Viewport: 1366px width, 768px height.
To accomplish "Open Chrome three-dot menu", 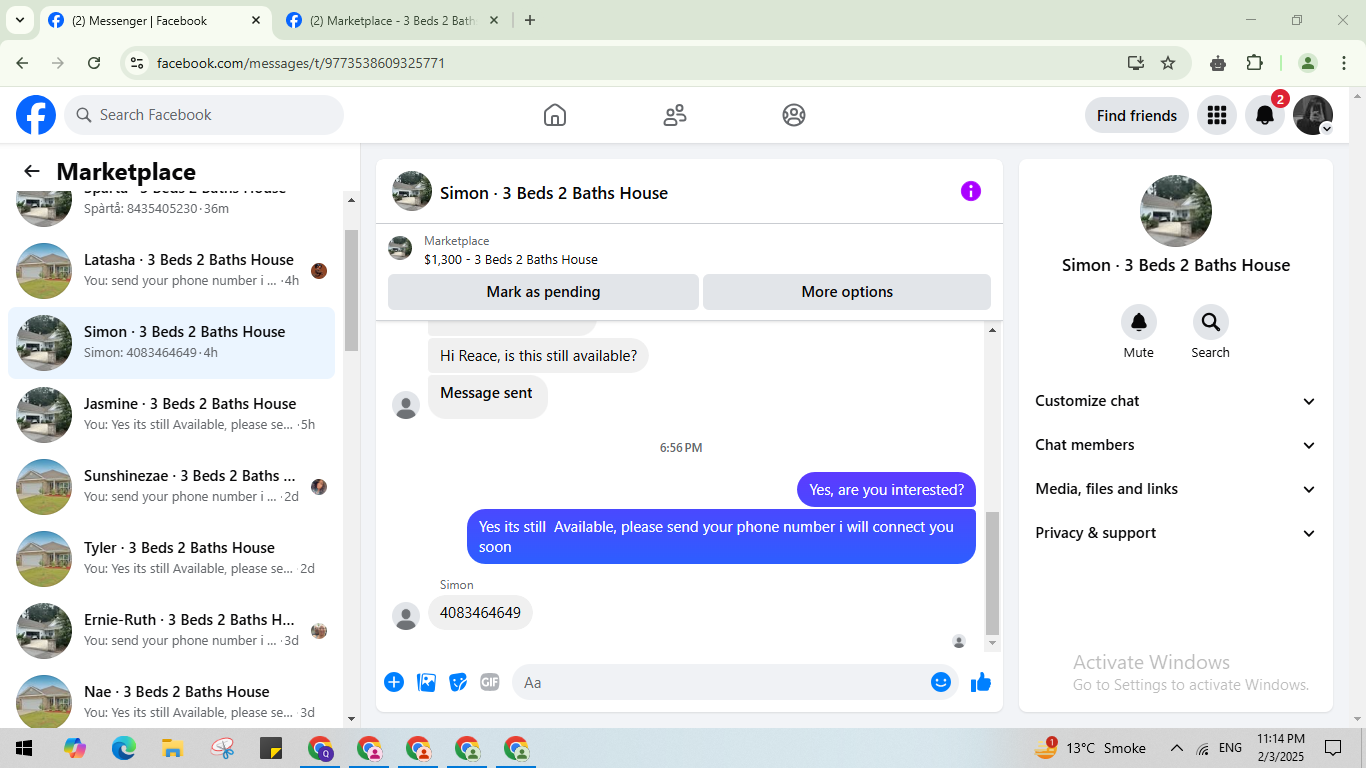I will 1344,63.
